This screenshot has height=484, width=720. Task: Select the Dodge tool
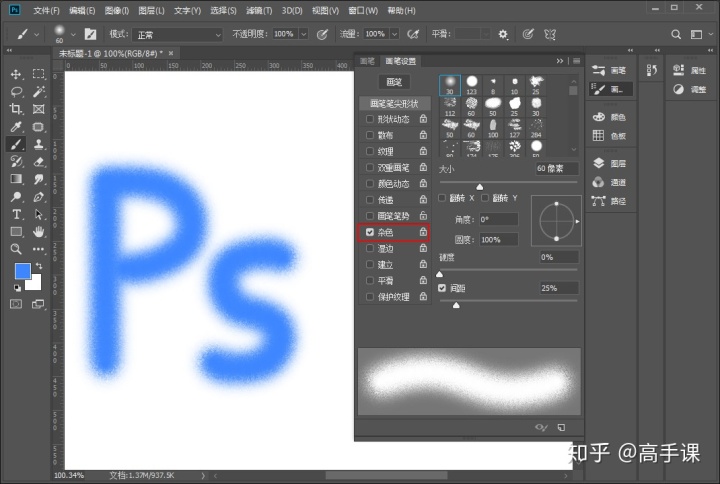click(x=16, y=197)
